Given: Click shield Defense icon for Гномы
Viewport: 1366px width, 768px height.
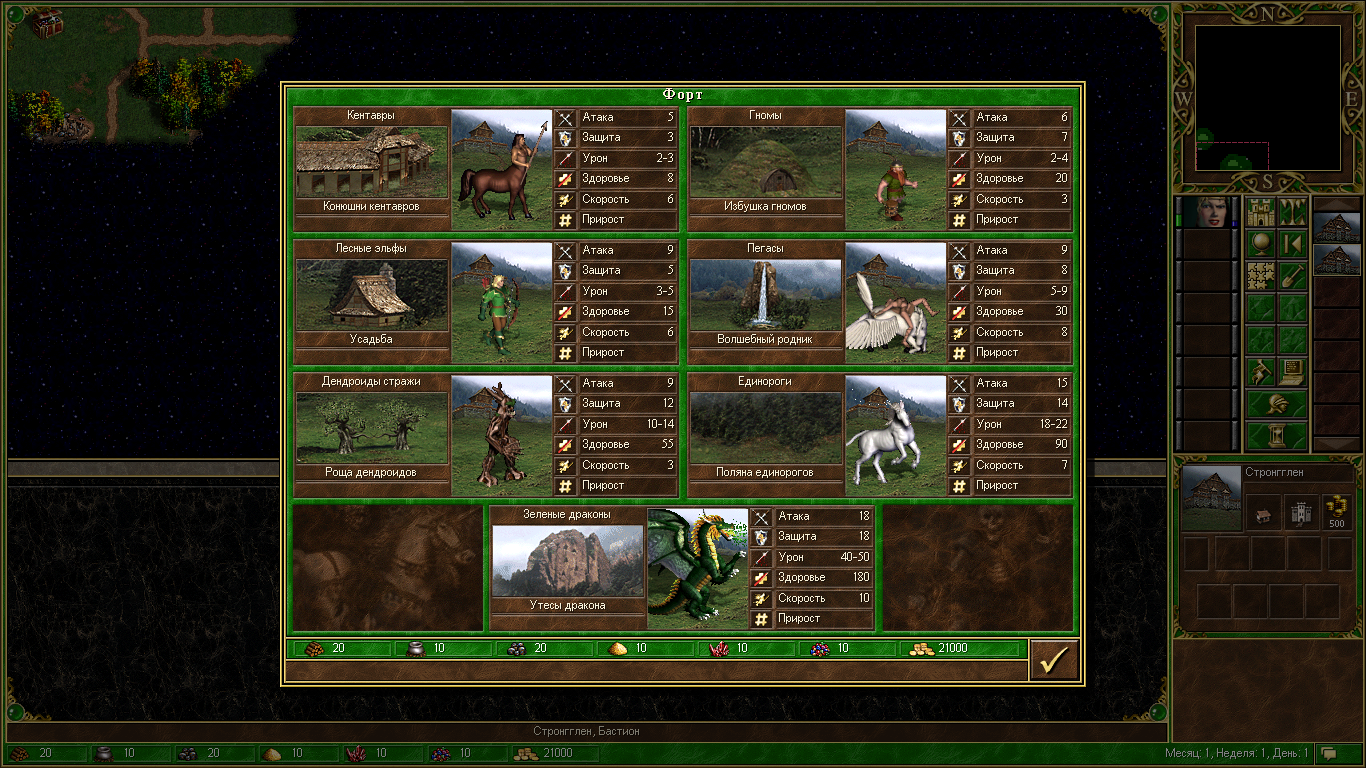Looking at the screenshot, I should click(959, 138).
